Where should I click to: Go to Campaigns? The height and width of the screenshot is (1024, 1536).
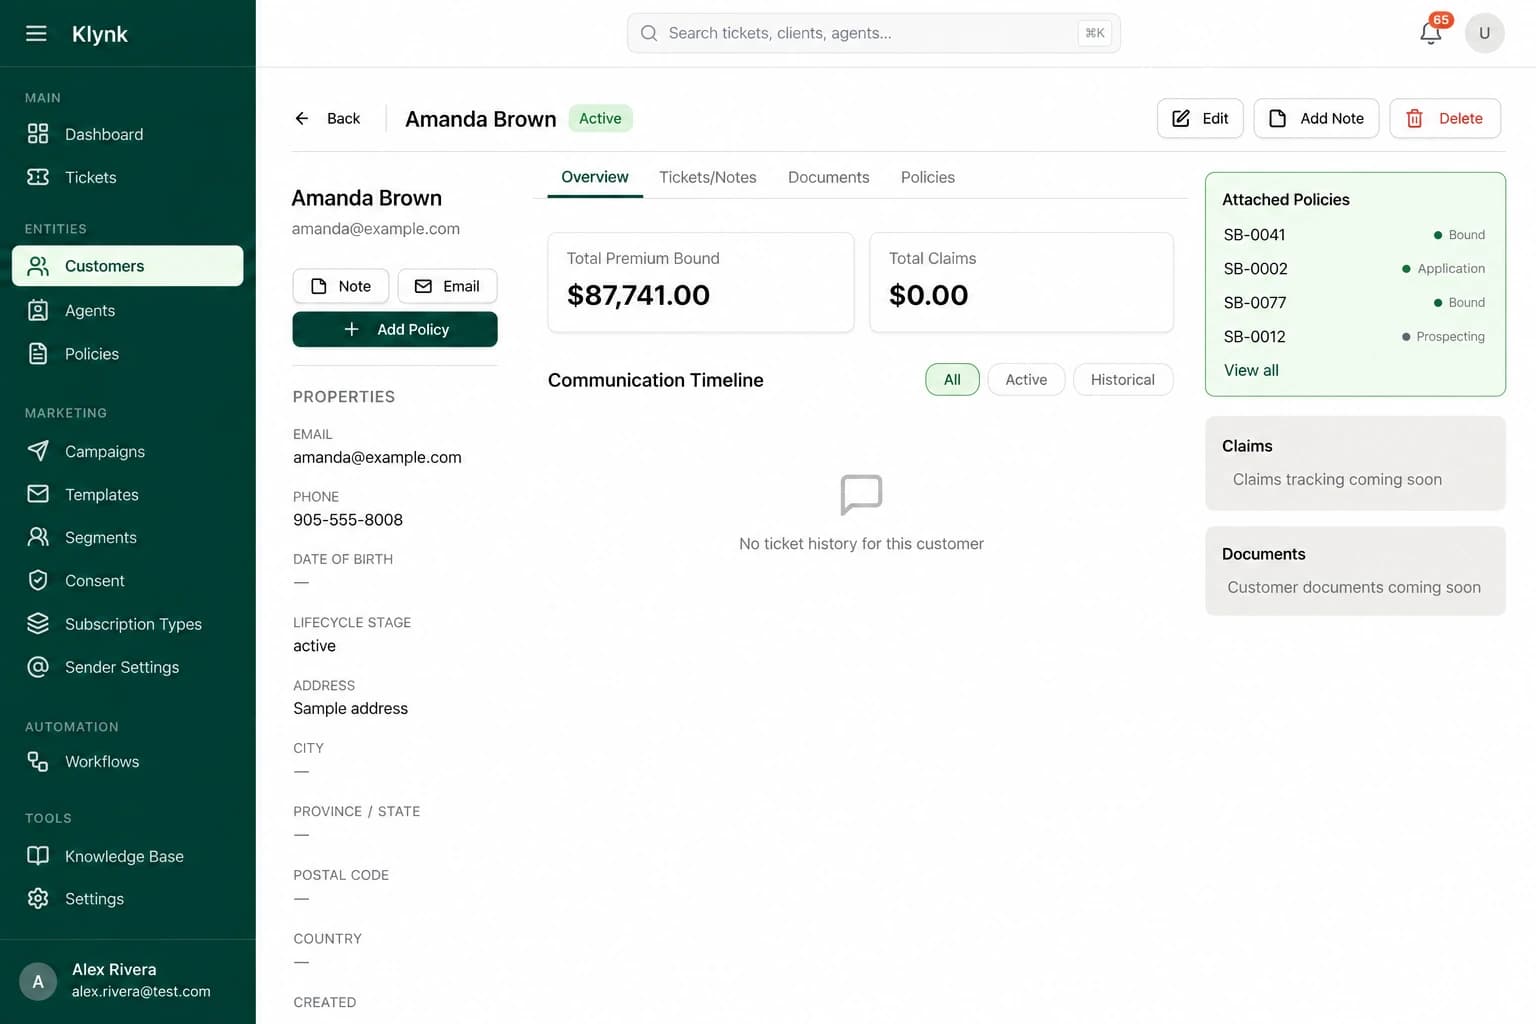pyautogui.click(x=128, y=451)
